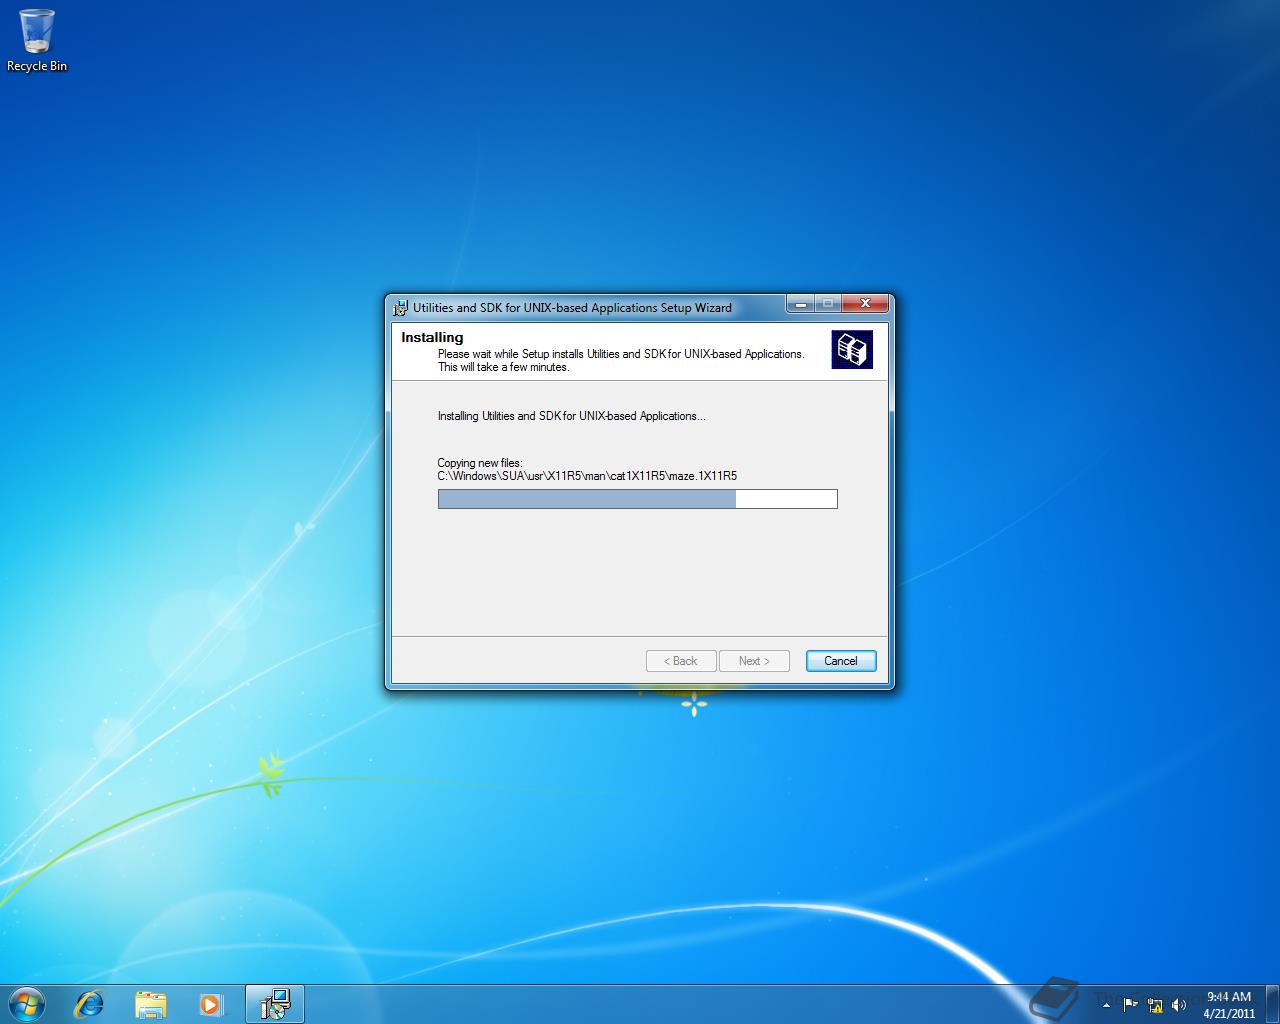Select the Setup Wizard taskbar button
The image size is (1280, 1024).
pyautogui.click(x=274, y=1004)
